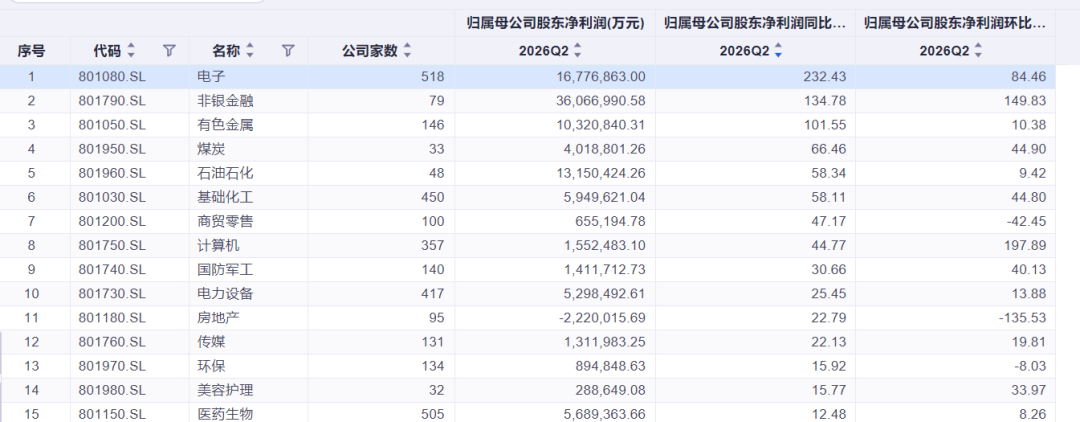Screen dimensions: 1080x422
Task: Click net profit value -2,220,015.69
Action: tap(601, 318)
